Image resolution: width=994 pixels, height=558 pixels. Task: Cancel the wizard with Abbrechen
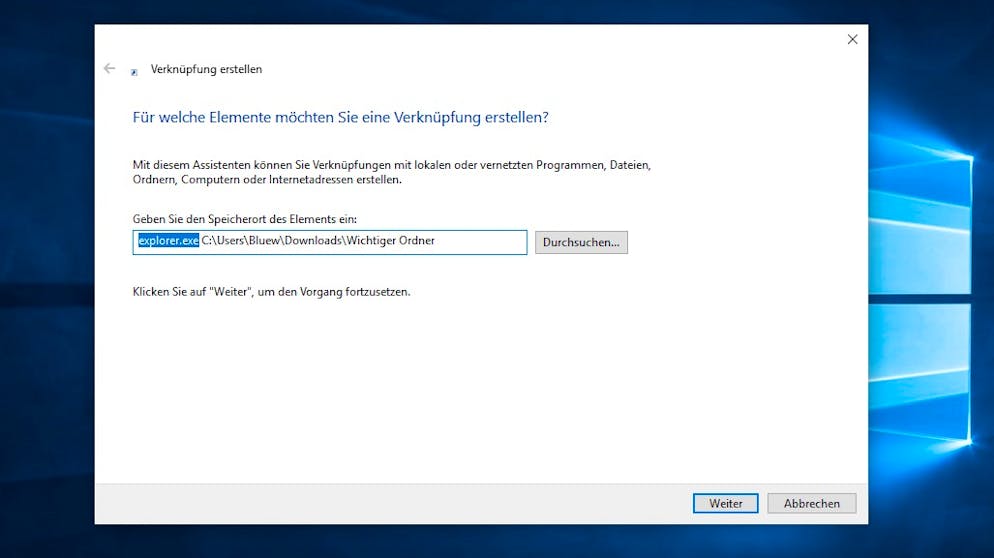click(x=811, y=503)
